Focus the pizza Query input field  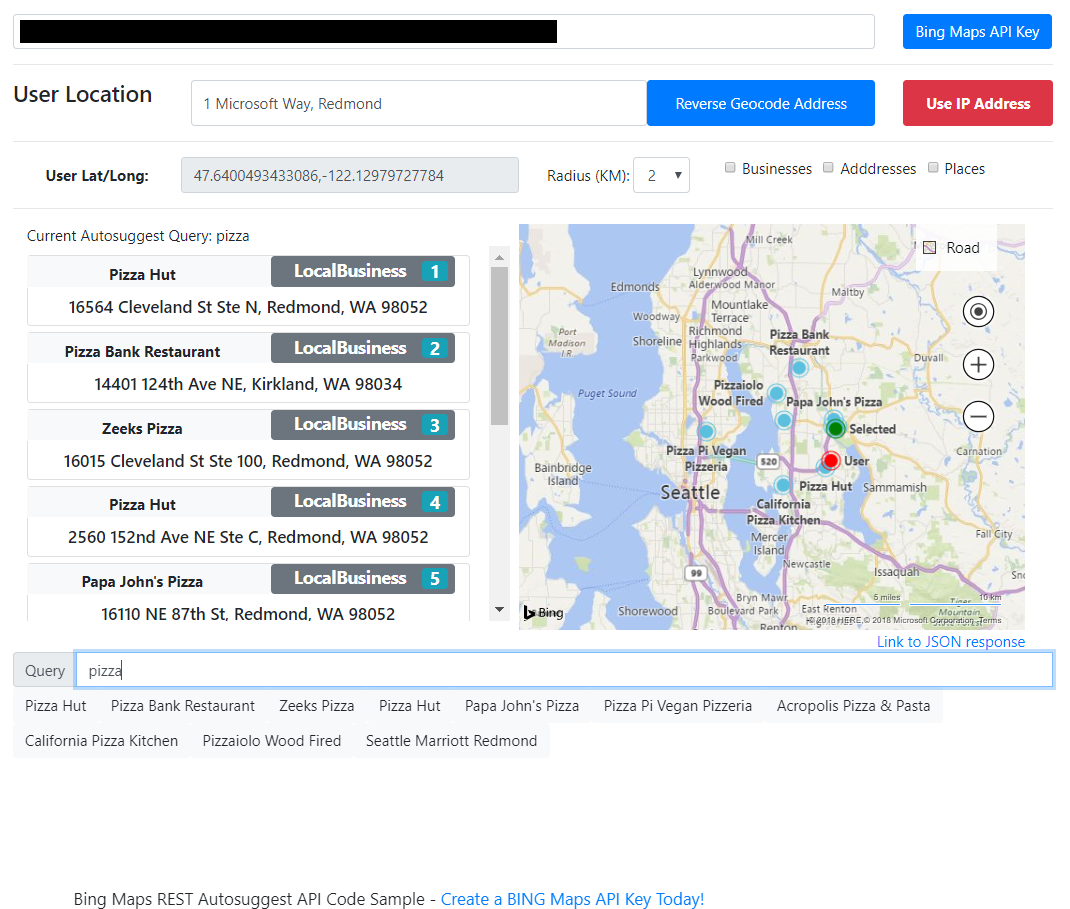(564, 671)
